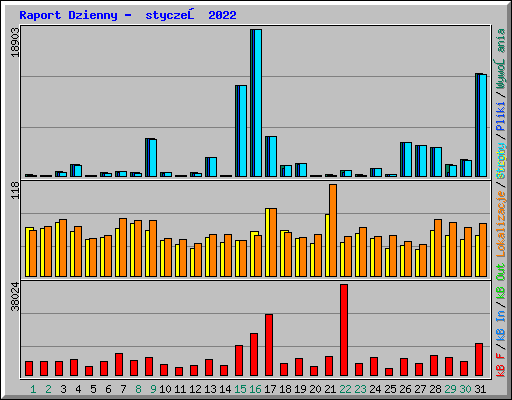Select the red kB bar for day 16
This screenshot has width=512, height=400.
254,354
